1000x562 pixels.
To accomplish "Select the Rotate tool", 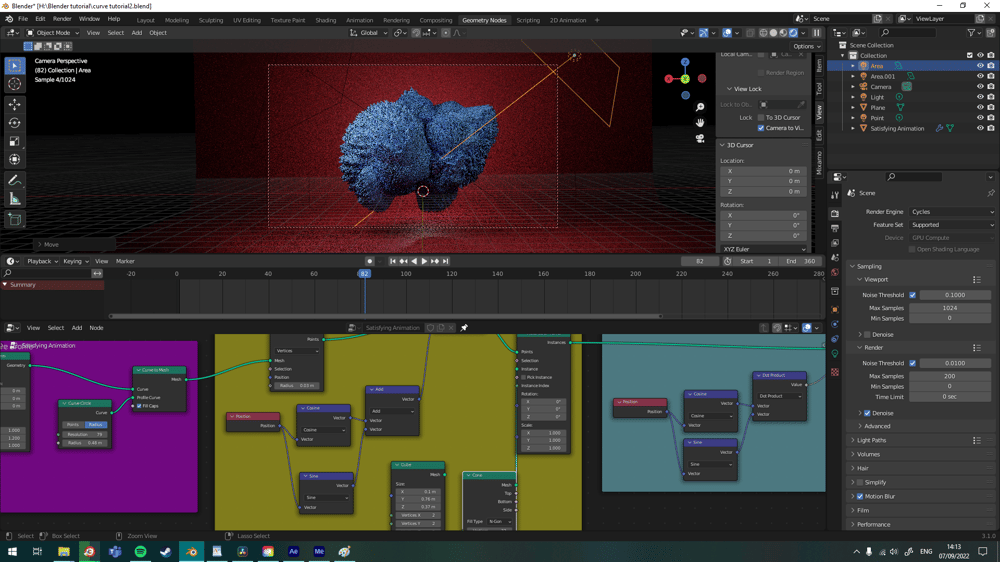I will (x=15, y=122).
